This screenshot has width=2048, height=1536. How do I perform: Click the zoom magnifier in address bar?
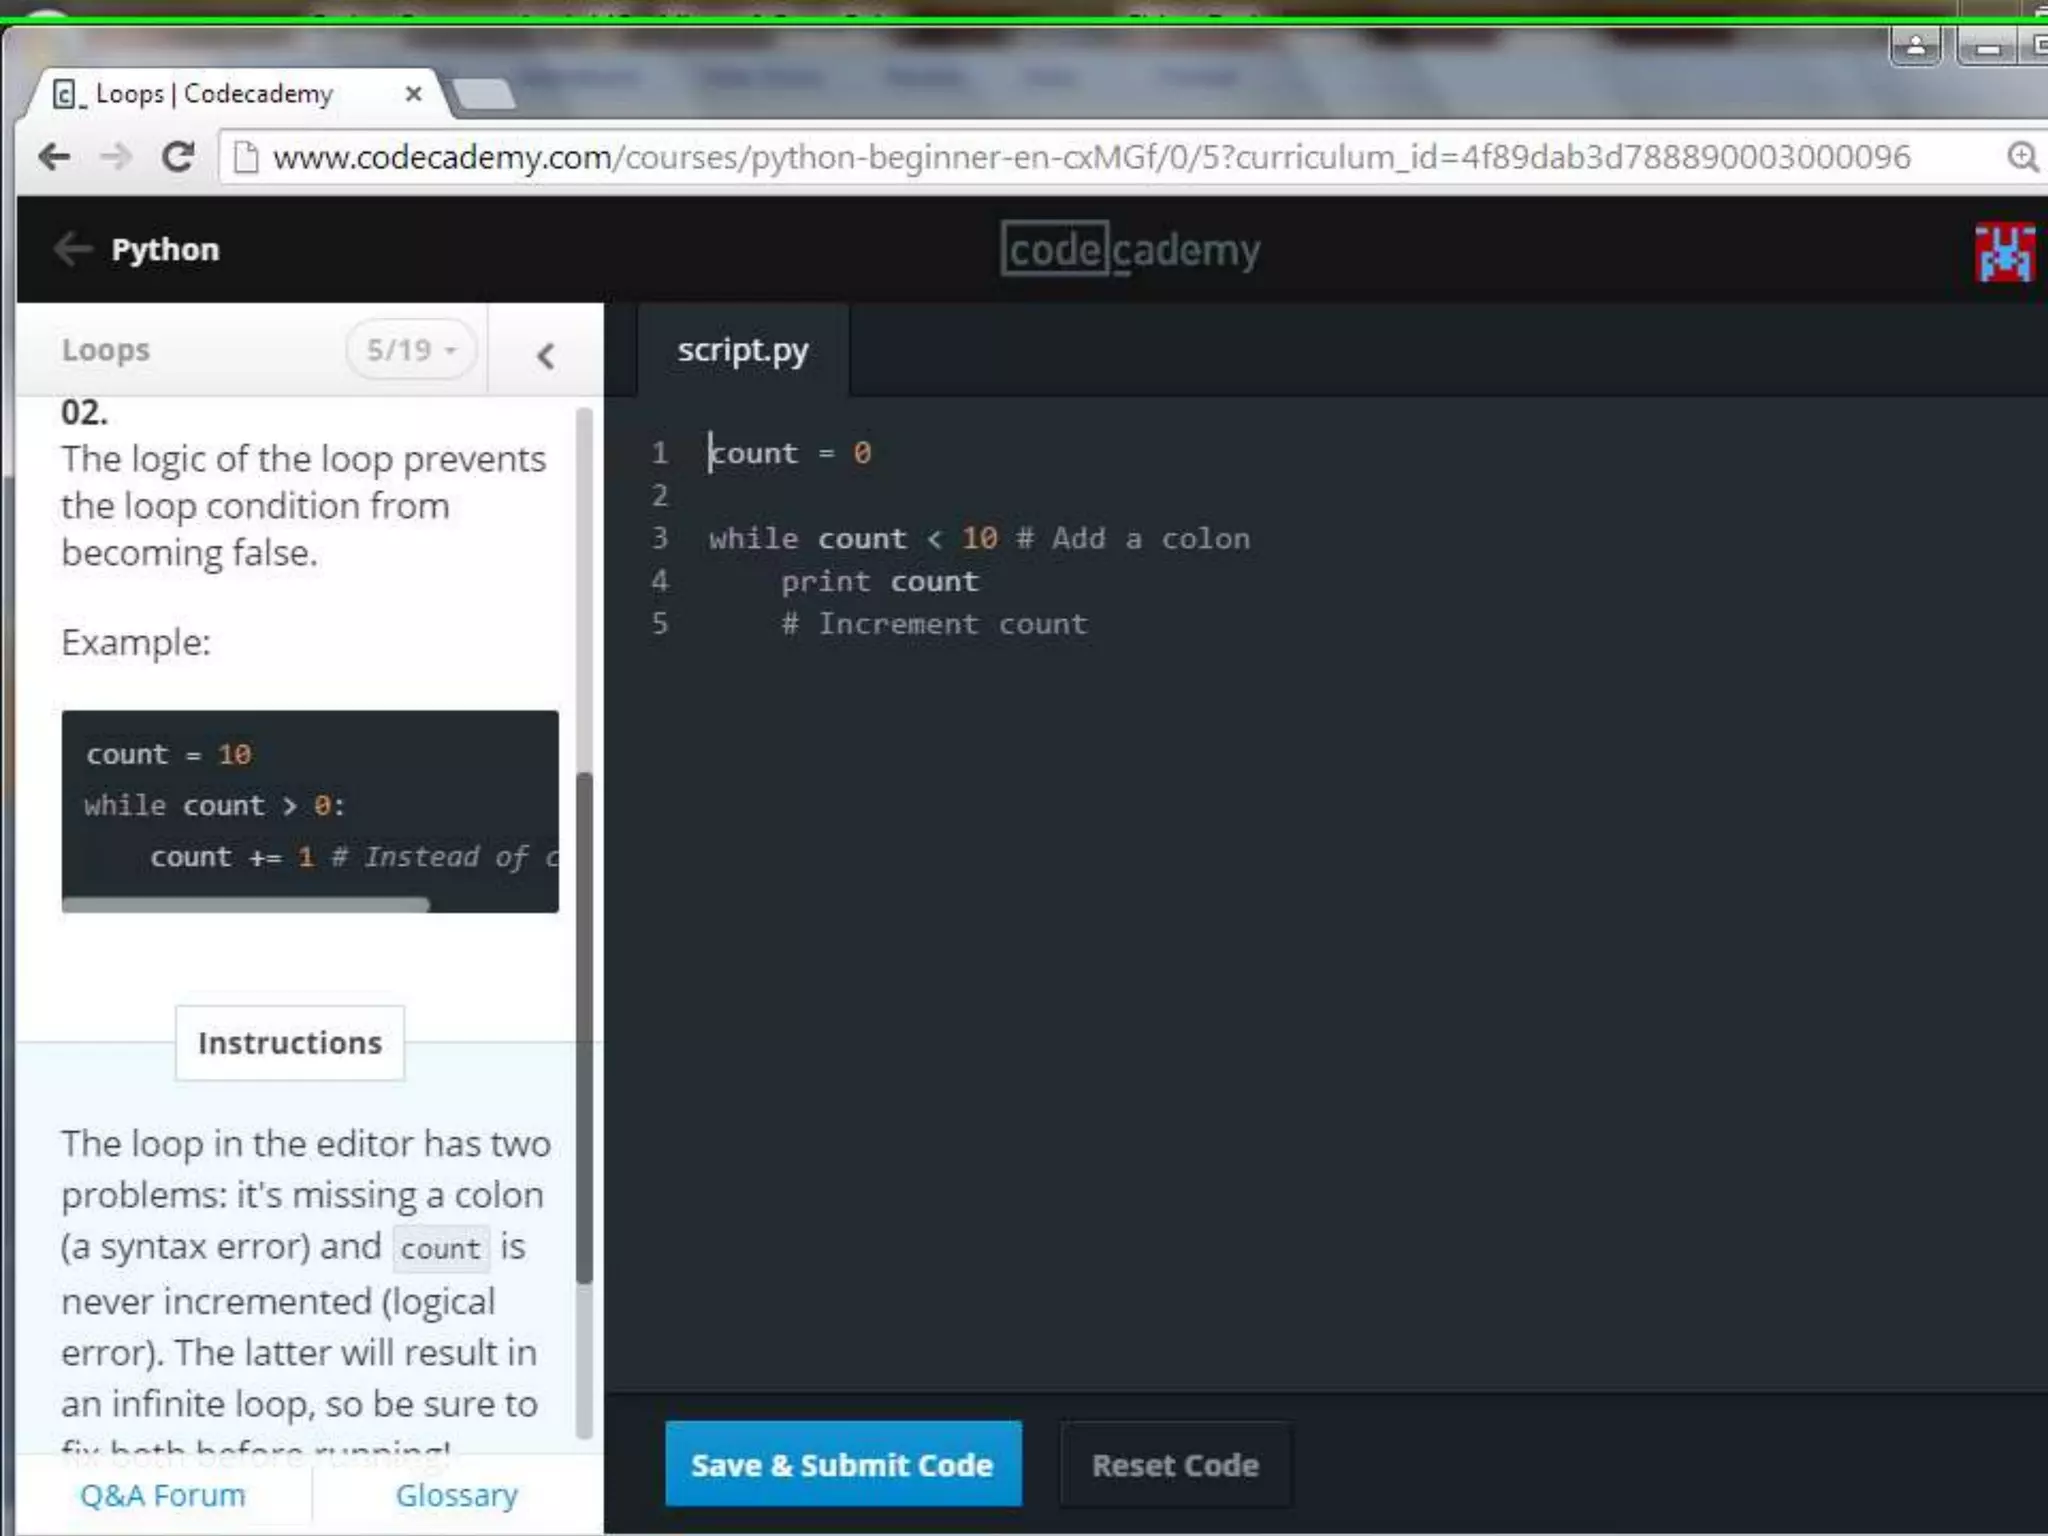pos(2022,157)
